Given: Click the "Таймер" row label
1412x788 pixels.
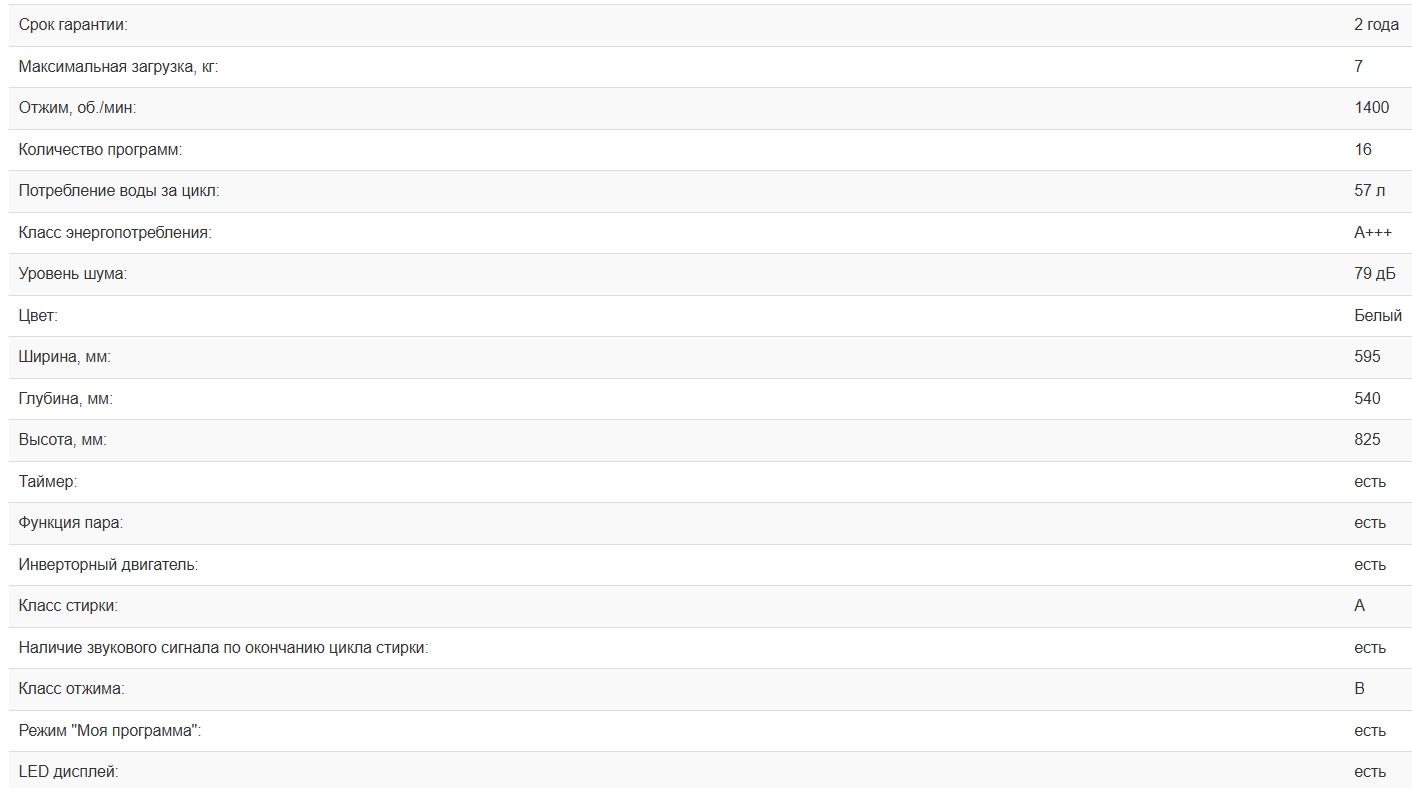Looking at the screenshot, I should point(47,482).
